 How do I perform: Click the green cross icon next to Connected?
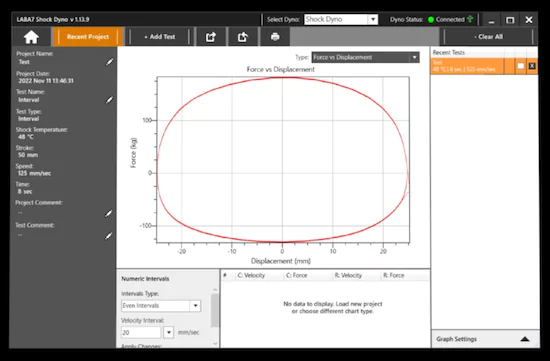click(470, 19)
